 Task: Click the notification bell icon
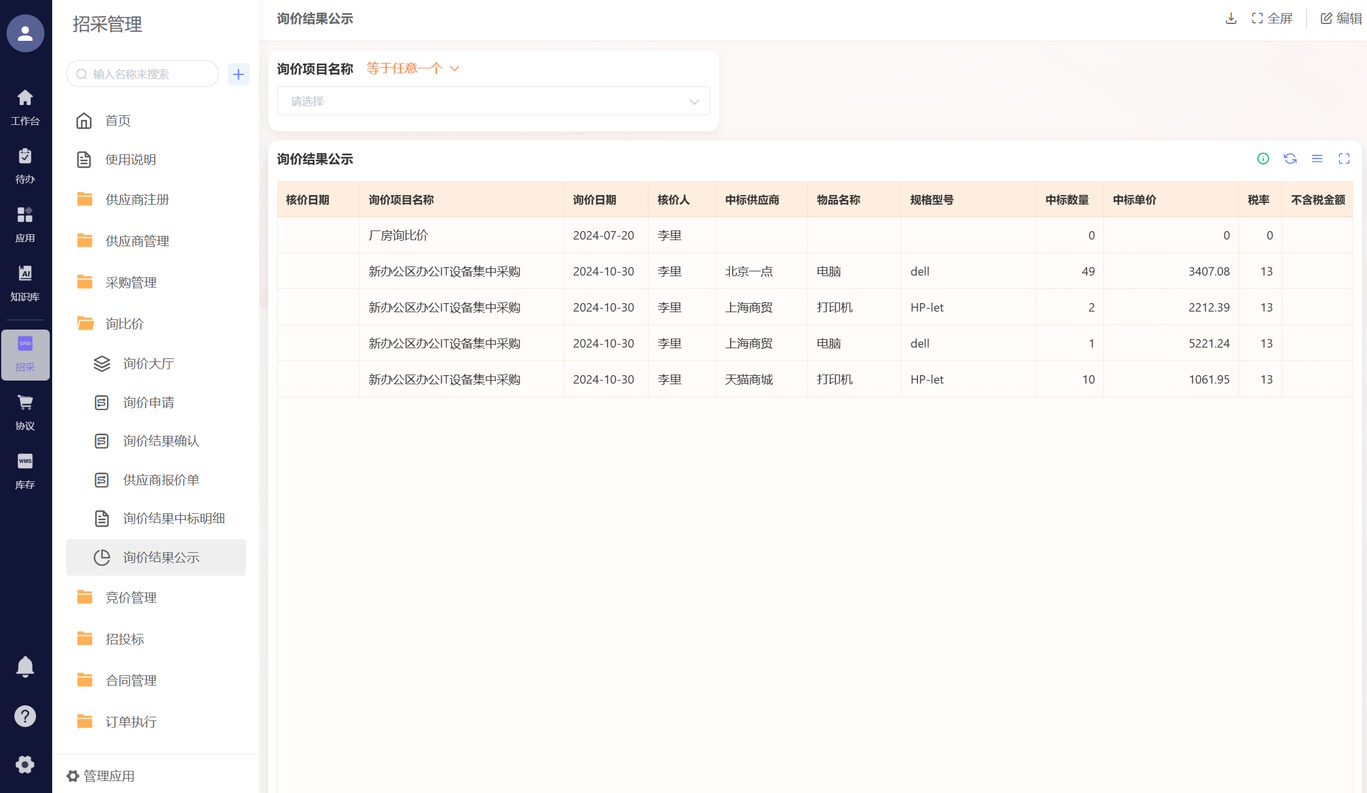click(x=25, y=667)
